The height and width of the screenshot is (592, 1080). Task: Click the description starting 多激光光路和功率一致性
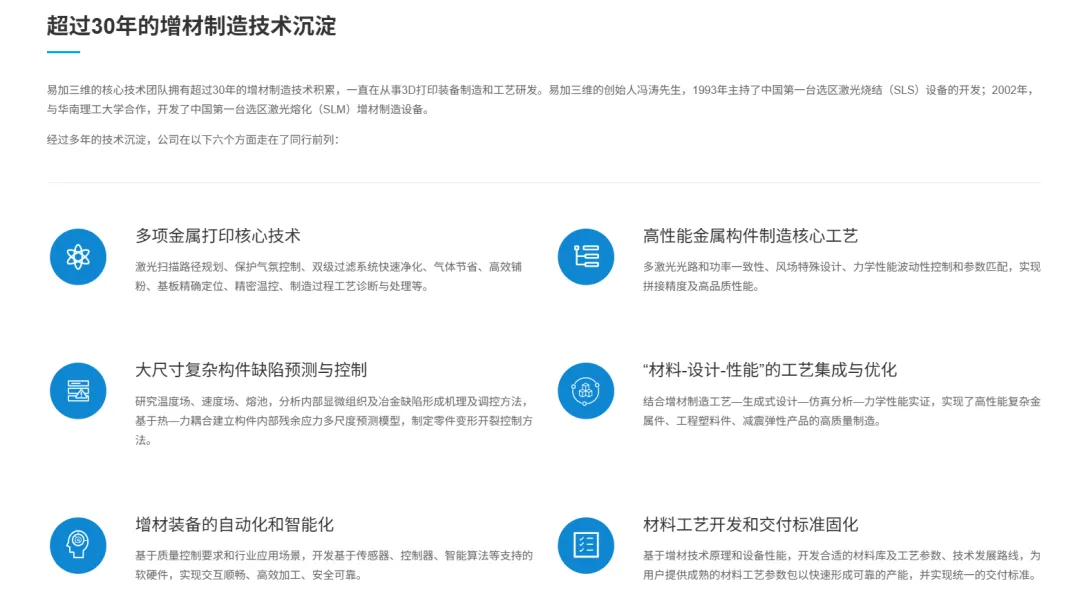click(x=842, y=276)
